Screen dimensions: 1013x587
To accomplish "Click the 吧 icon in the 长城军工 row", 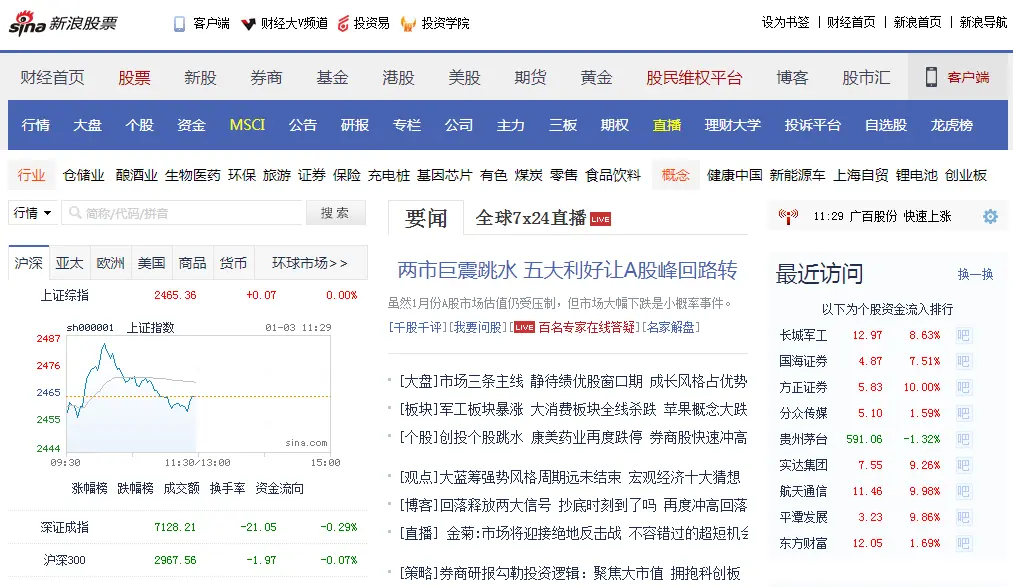I will [x=963, y=335].
